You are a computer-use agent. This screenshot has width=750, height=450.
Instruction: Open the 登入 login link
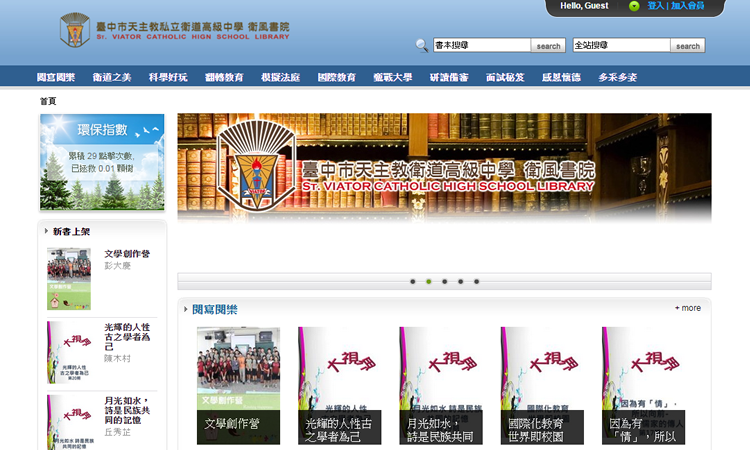tap(655, 6)
